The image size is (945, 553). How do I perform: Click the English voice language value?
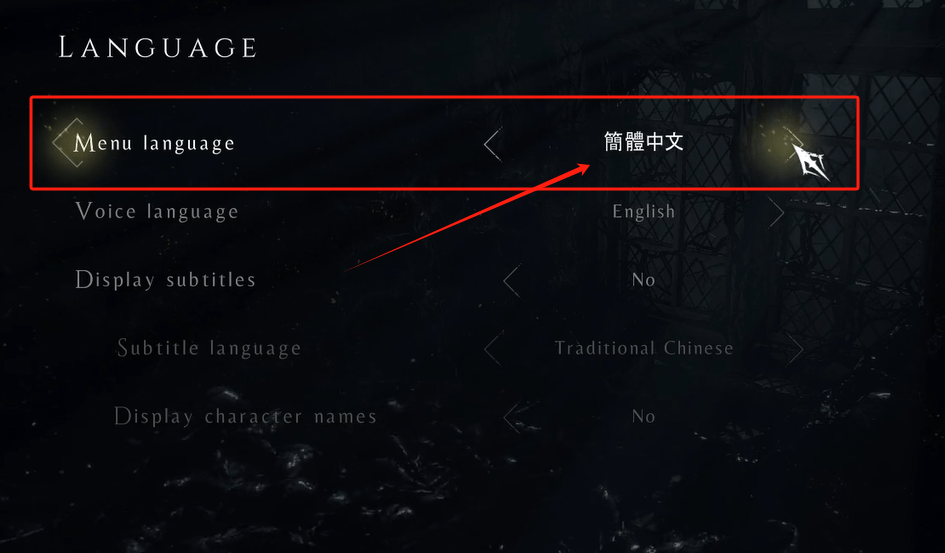click(644, 211)
